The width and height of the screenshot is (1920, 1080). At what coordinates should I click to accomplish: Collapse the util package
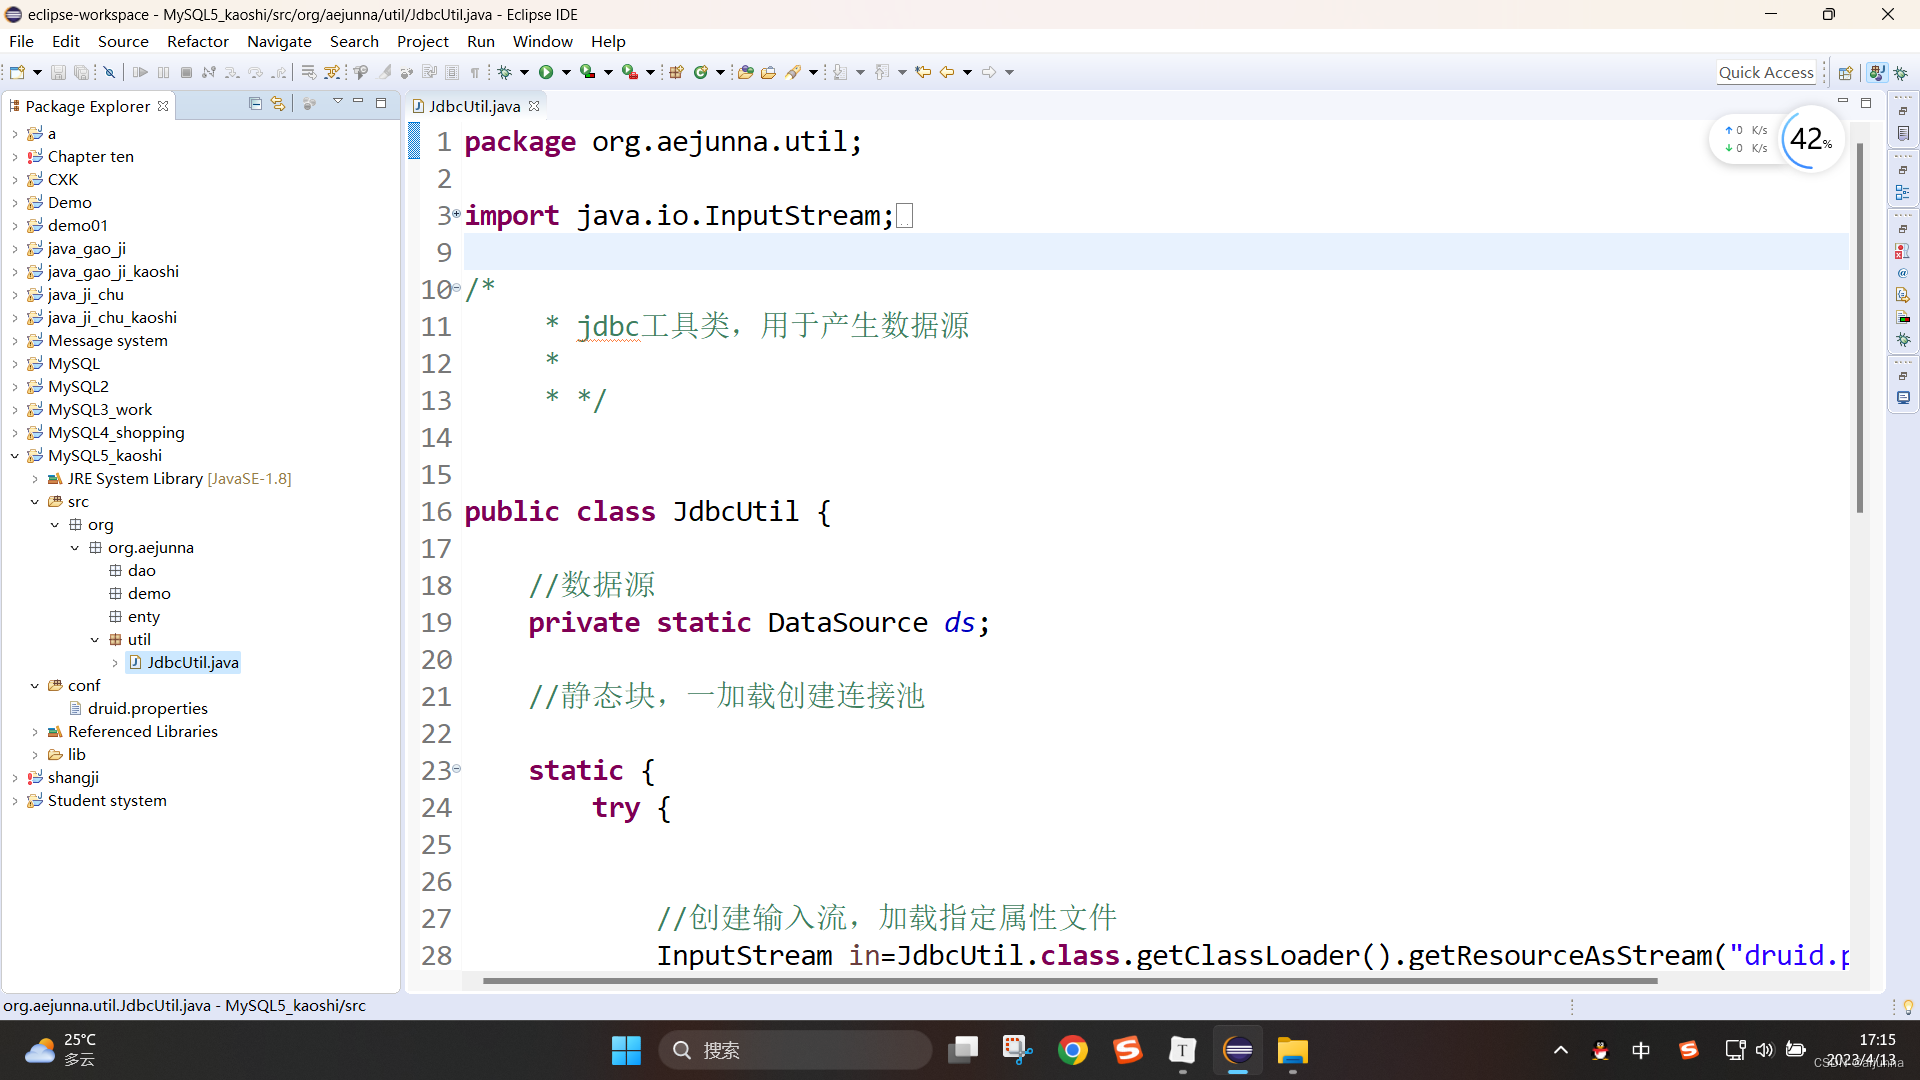point(95,640)
